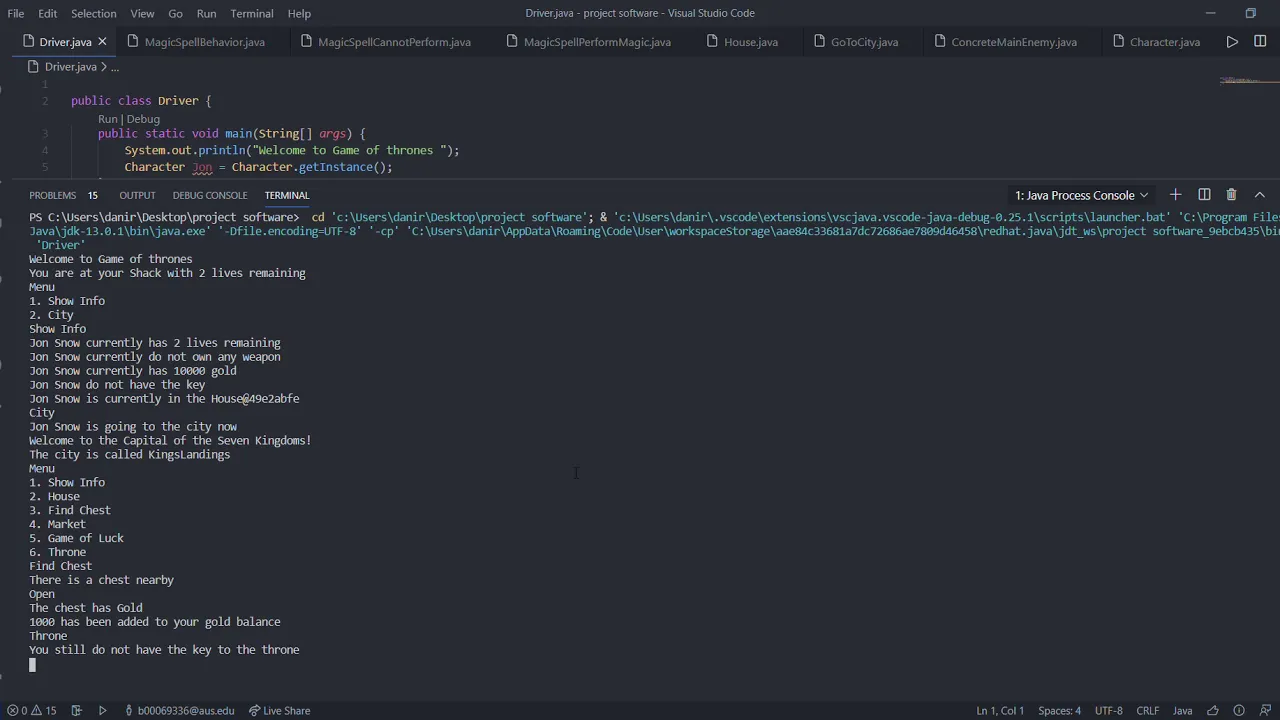Open the Selection menu
This screenshot has width=1280, height=720.
click(x=93, y=13)
